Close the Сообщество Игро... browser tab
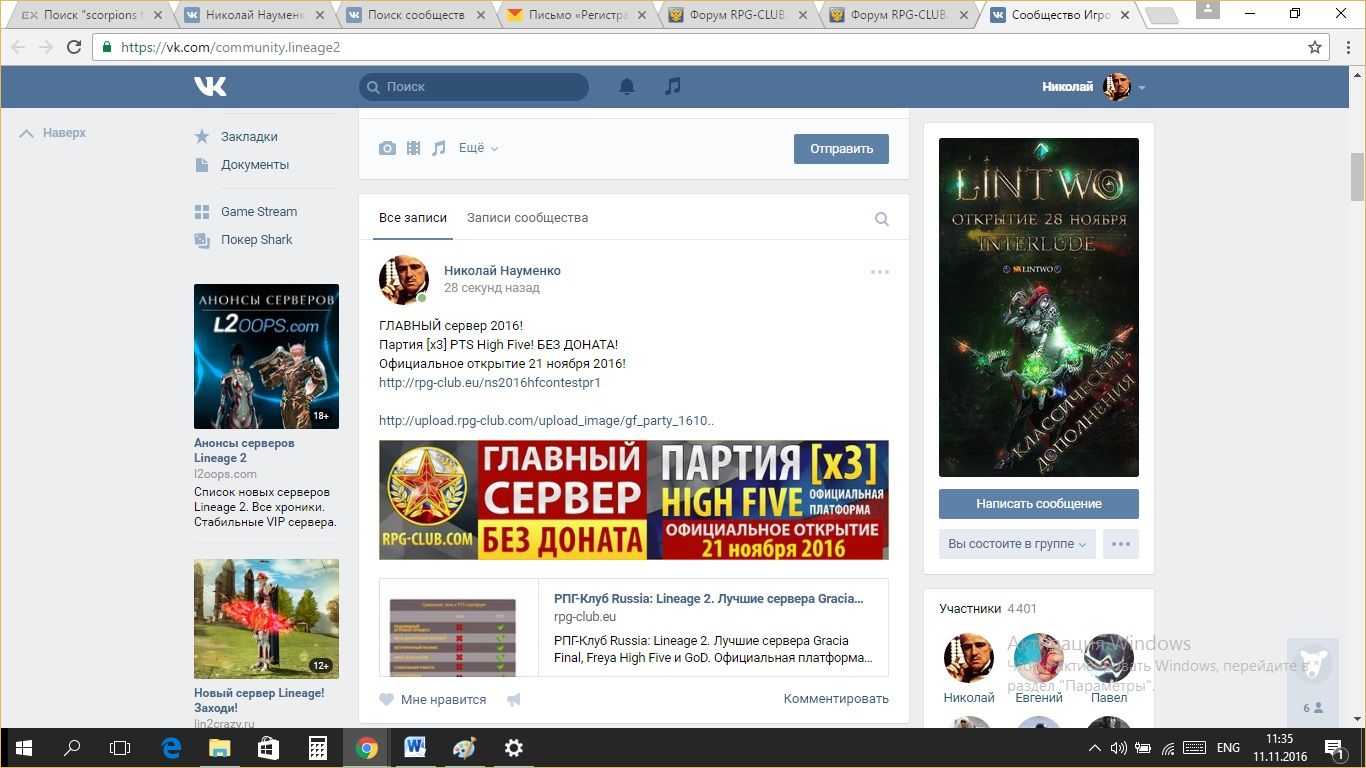This screenshot has height=768, width=1366. click(x=1125, y=15)
